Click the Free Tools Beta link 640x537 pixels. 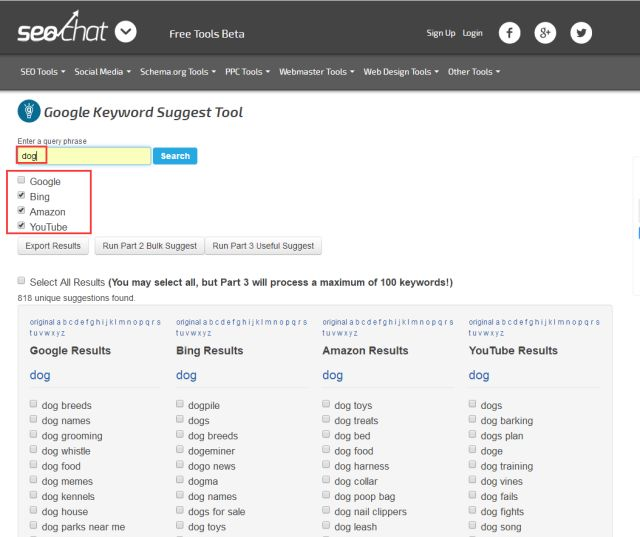tap(207, 34)
